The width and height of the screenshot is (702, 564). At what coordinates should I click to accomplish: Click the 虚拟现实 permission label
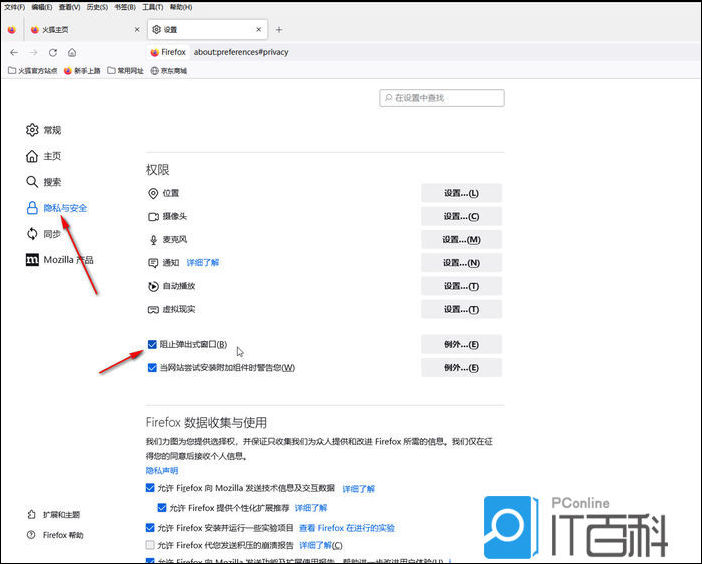[179, 309]
